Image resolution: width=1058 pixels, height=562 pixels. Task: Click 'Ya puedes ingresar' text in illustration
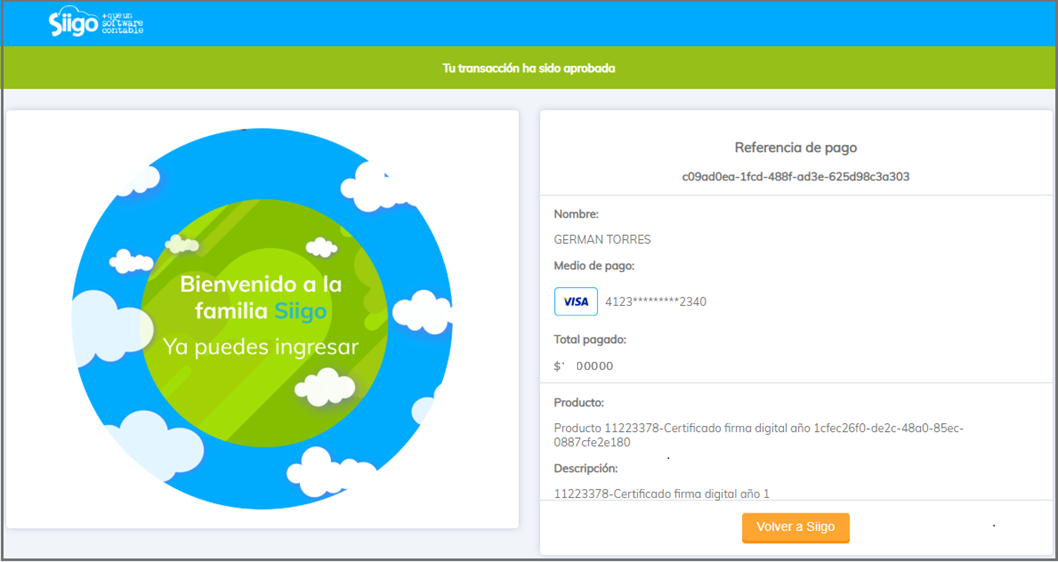(260, 347)
